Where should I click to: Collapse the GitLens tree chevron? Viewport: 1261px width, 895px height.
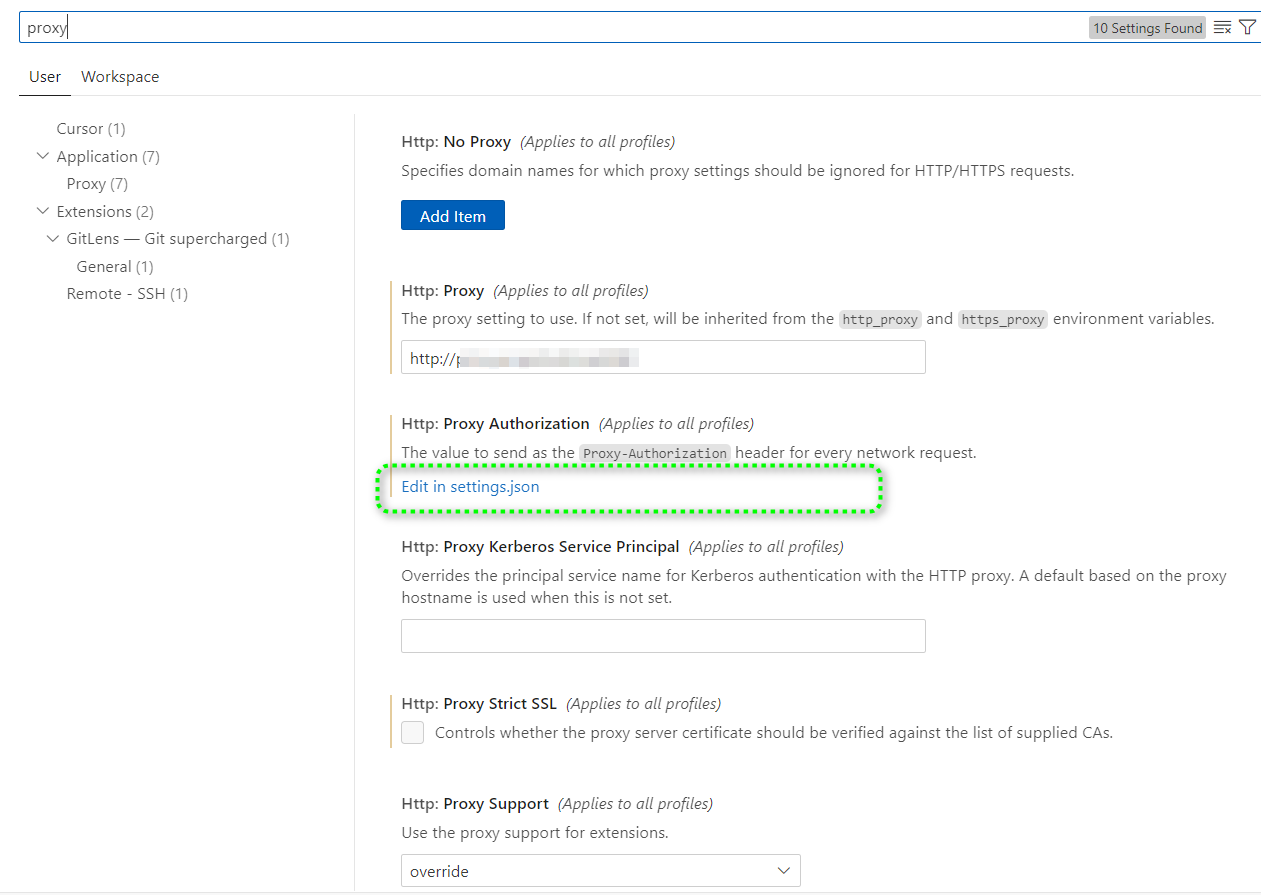[x=53, y=239]
